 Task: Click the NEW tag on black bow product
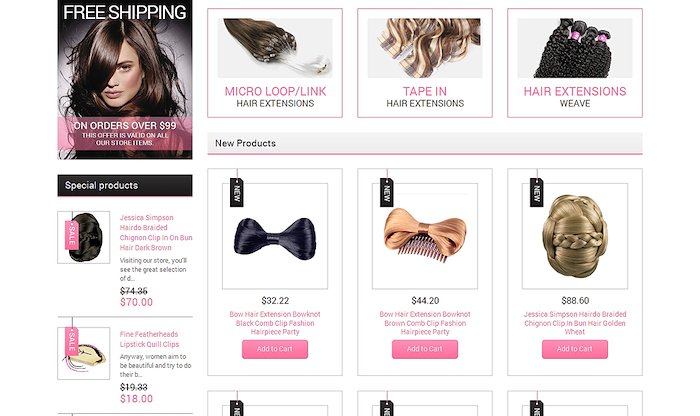click(237, 192)
